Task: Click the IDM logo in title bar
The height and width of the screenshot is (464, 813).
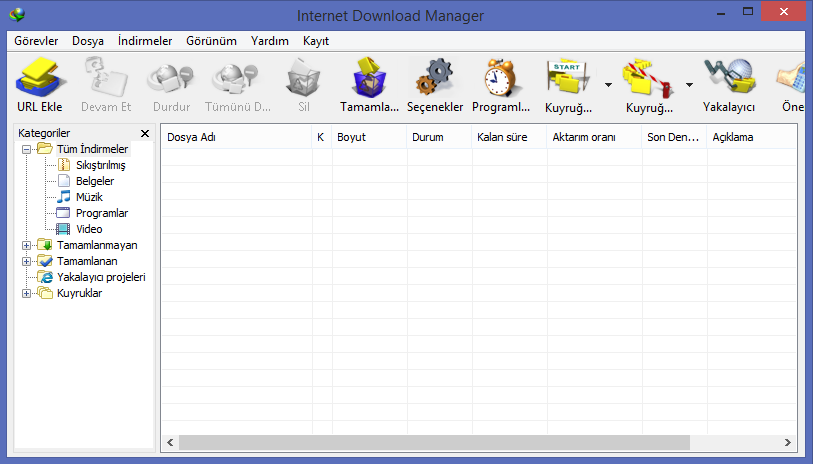Action: pyautogui.click(x=17, y=15)
